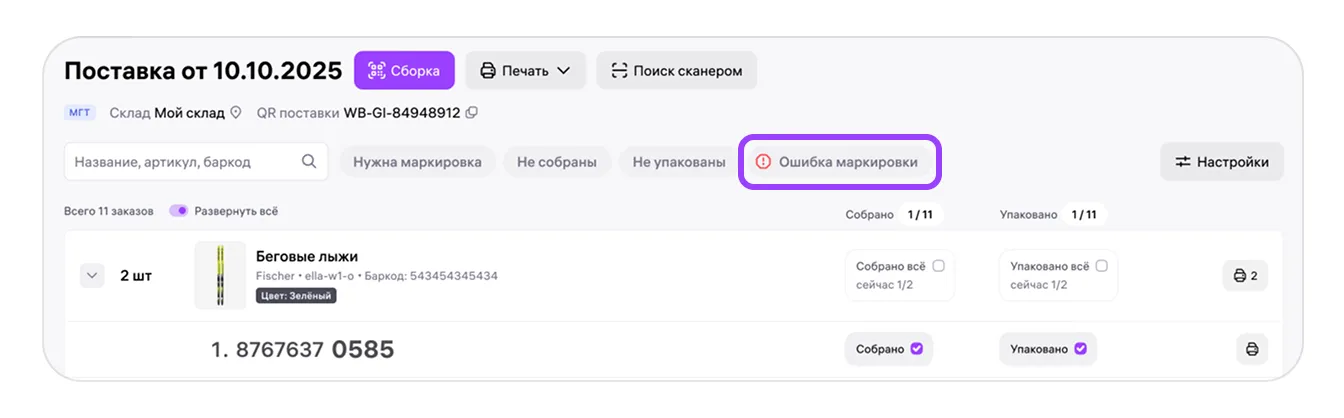
Task: Click the МГТ badge
Action: 81,113
